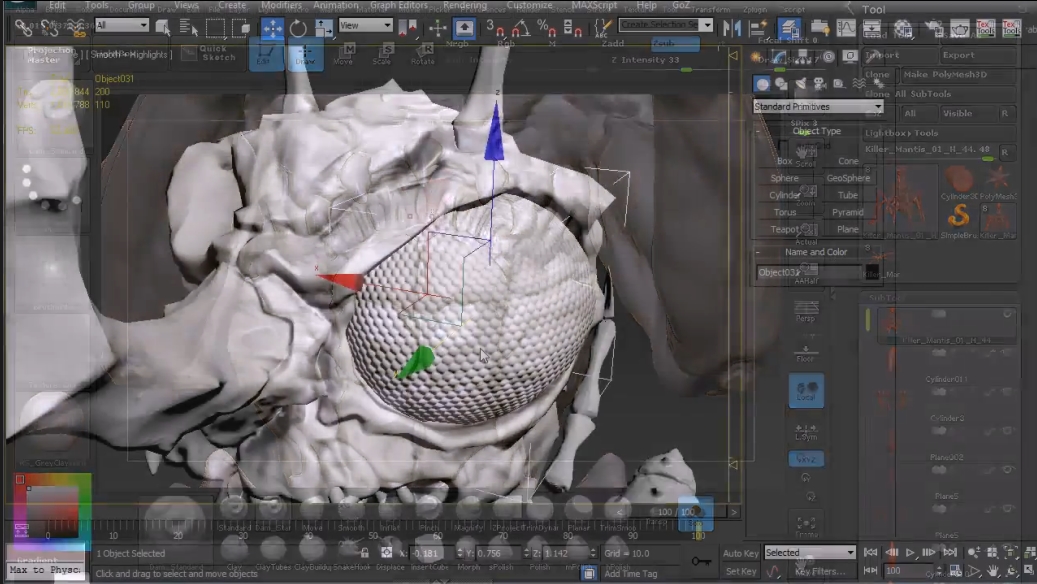
Task: Activate the Select and Scale tool
Action: tap(323, 28)
